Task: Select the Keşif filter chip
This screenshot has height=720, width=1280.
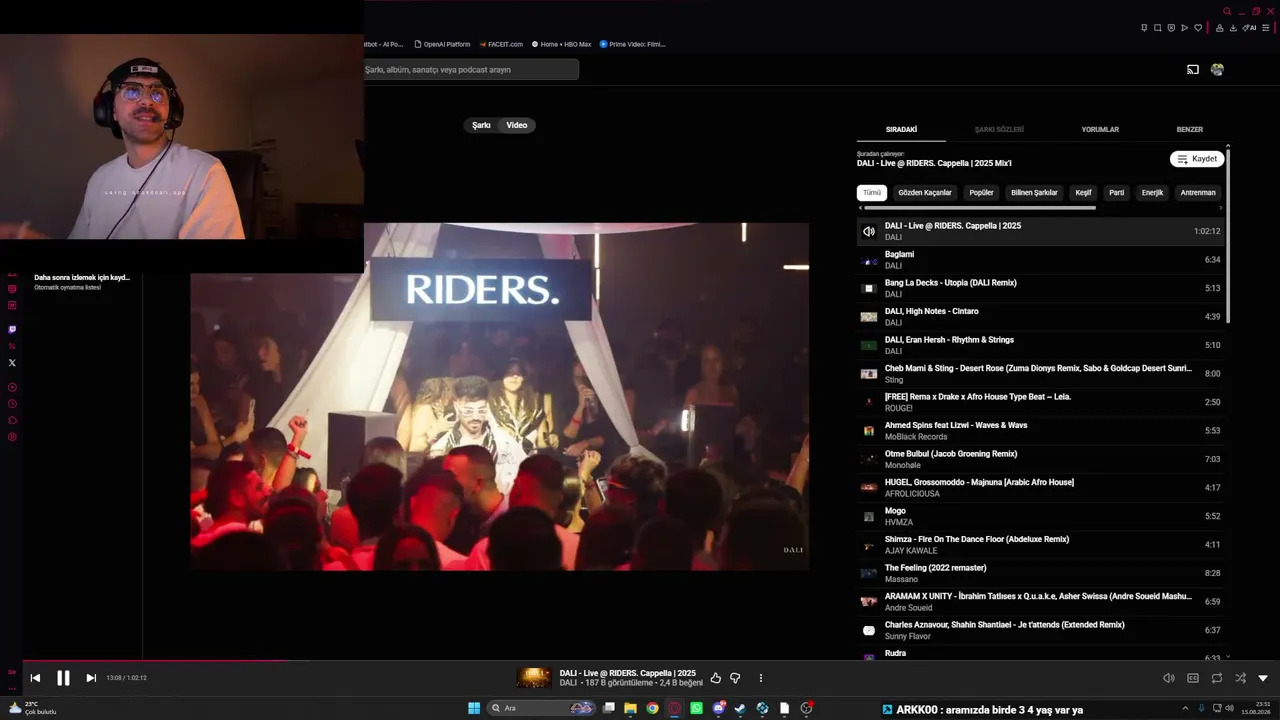Action: tap(1083, 193)
